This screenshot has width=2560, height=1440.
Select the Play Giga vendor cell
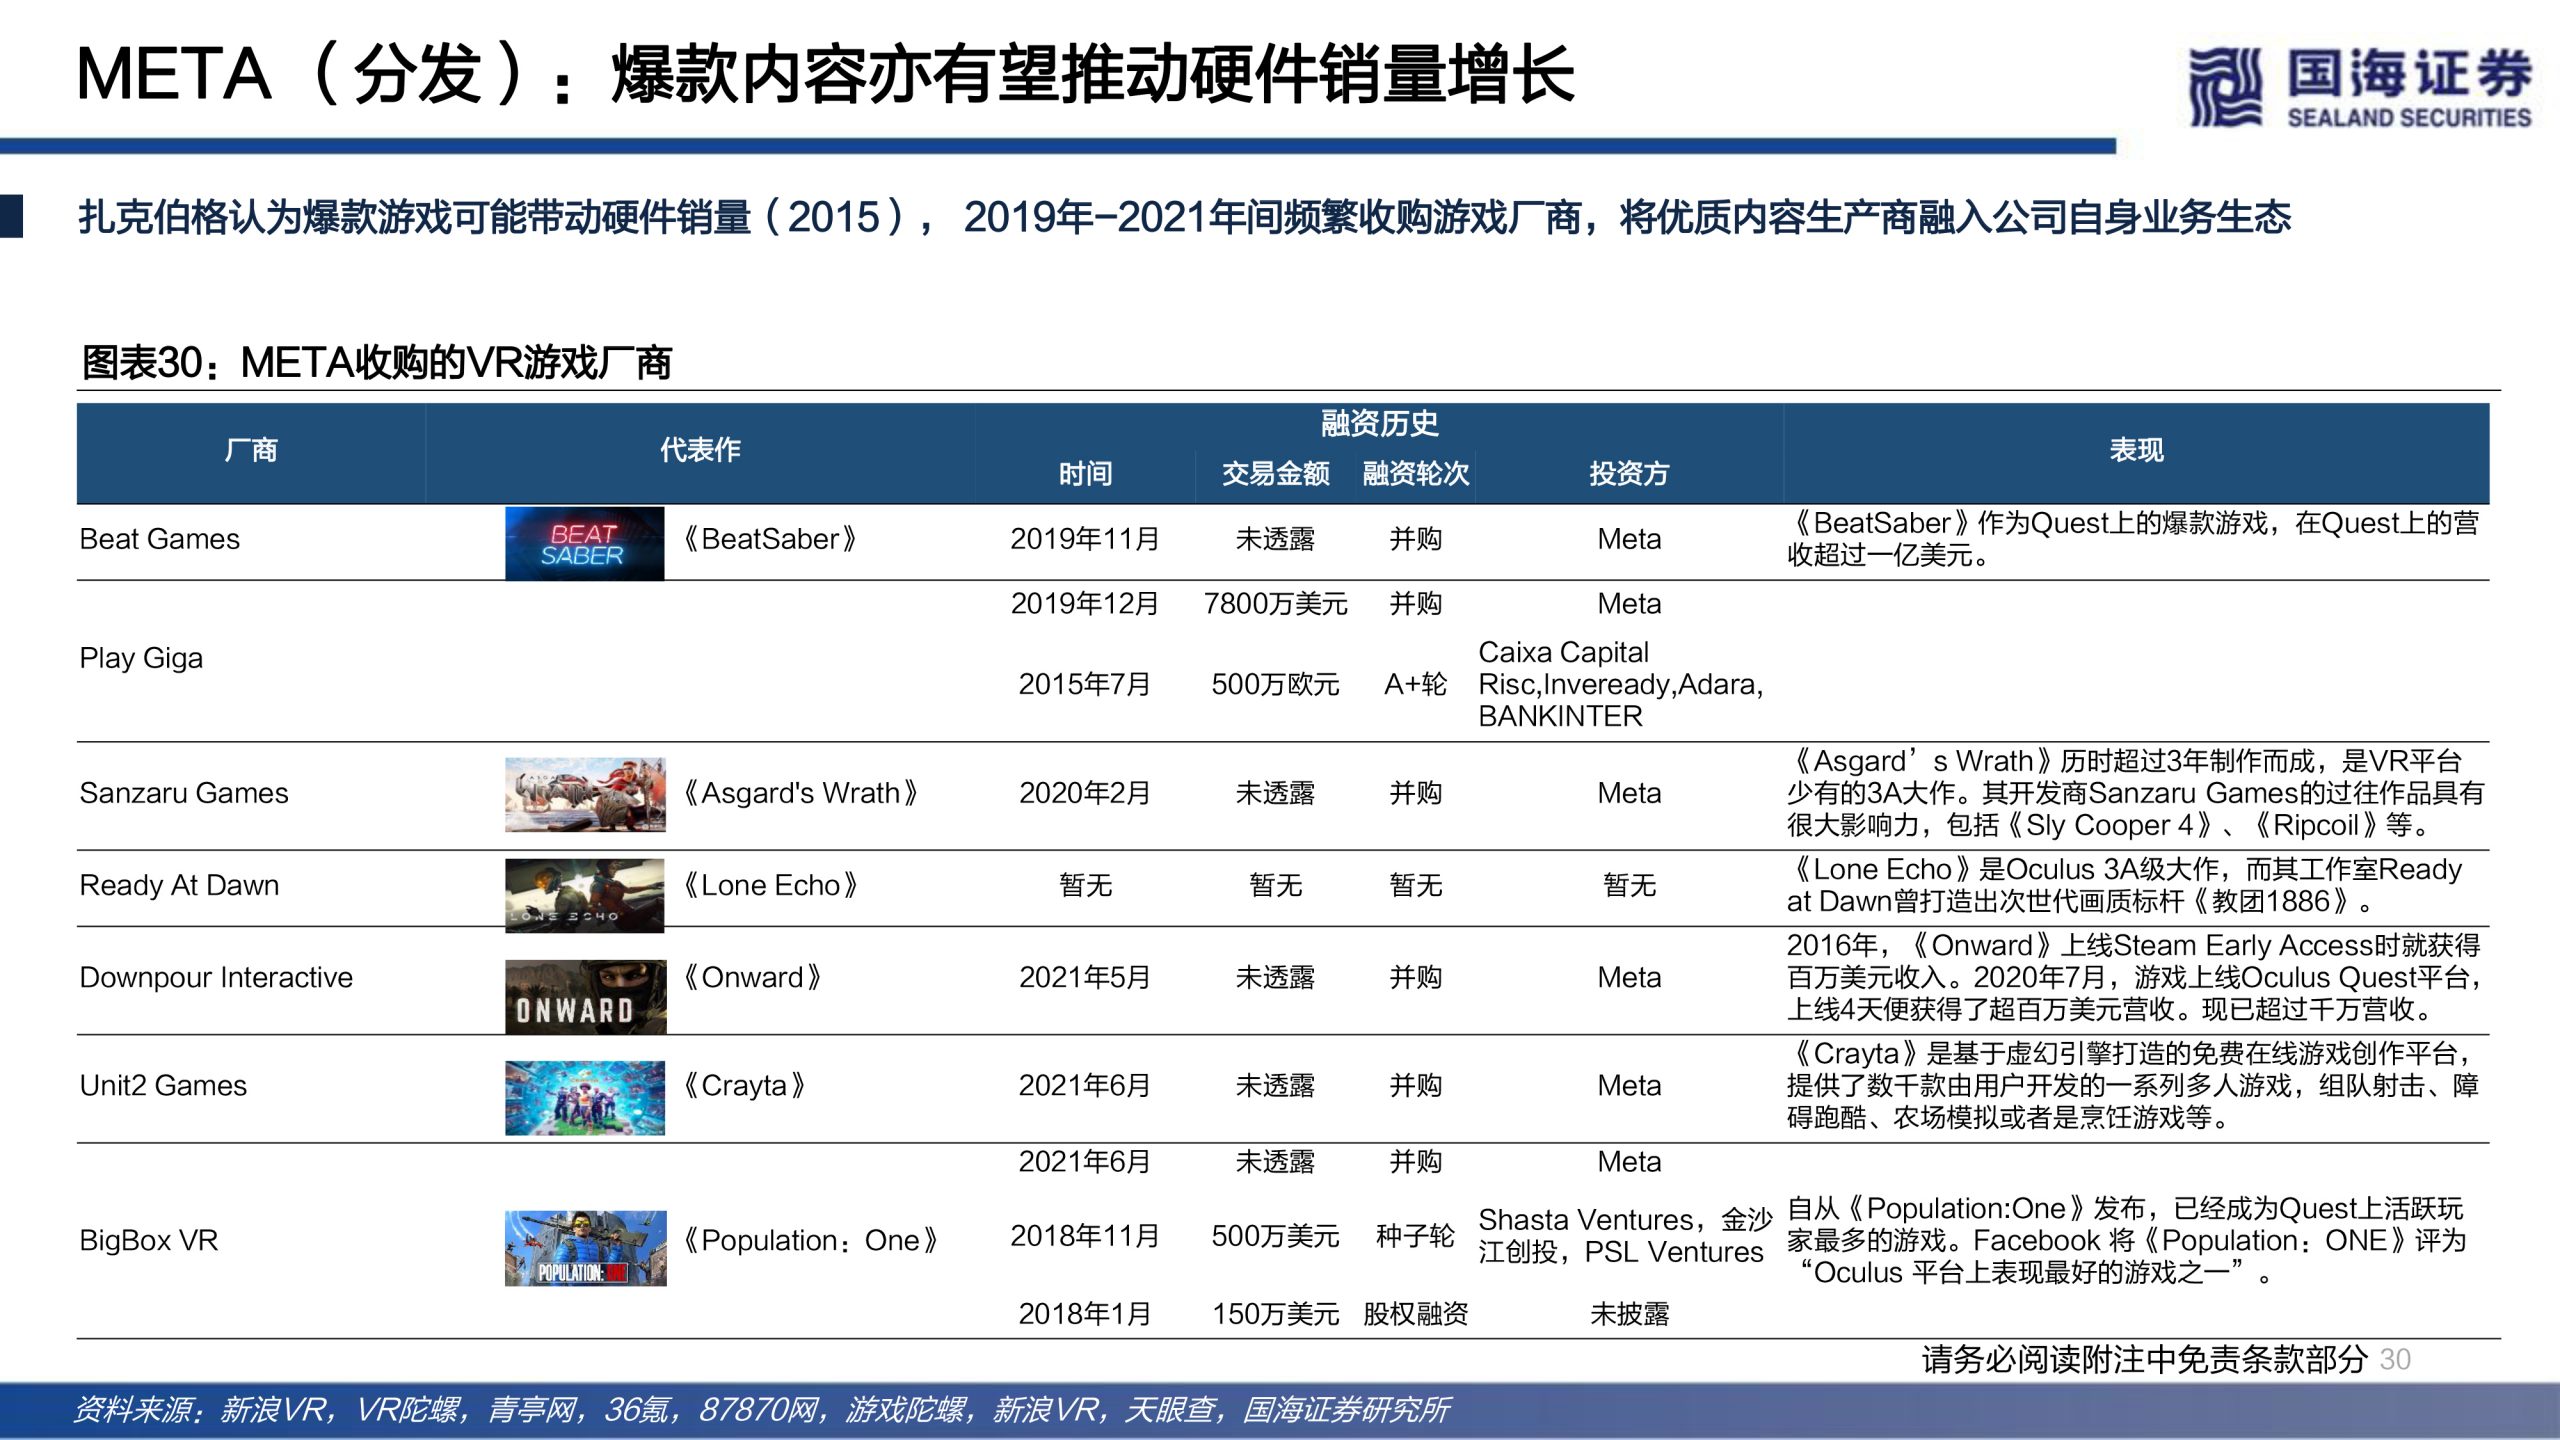141,658
